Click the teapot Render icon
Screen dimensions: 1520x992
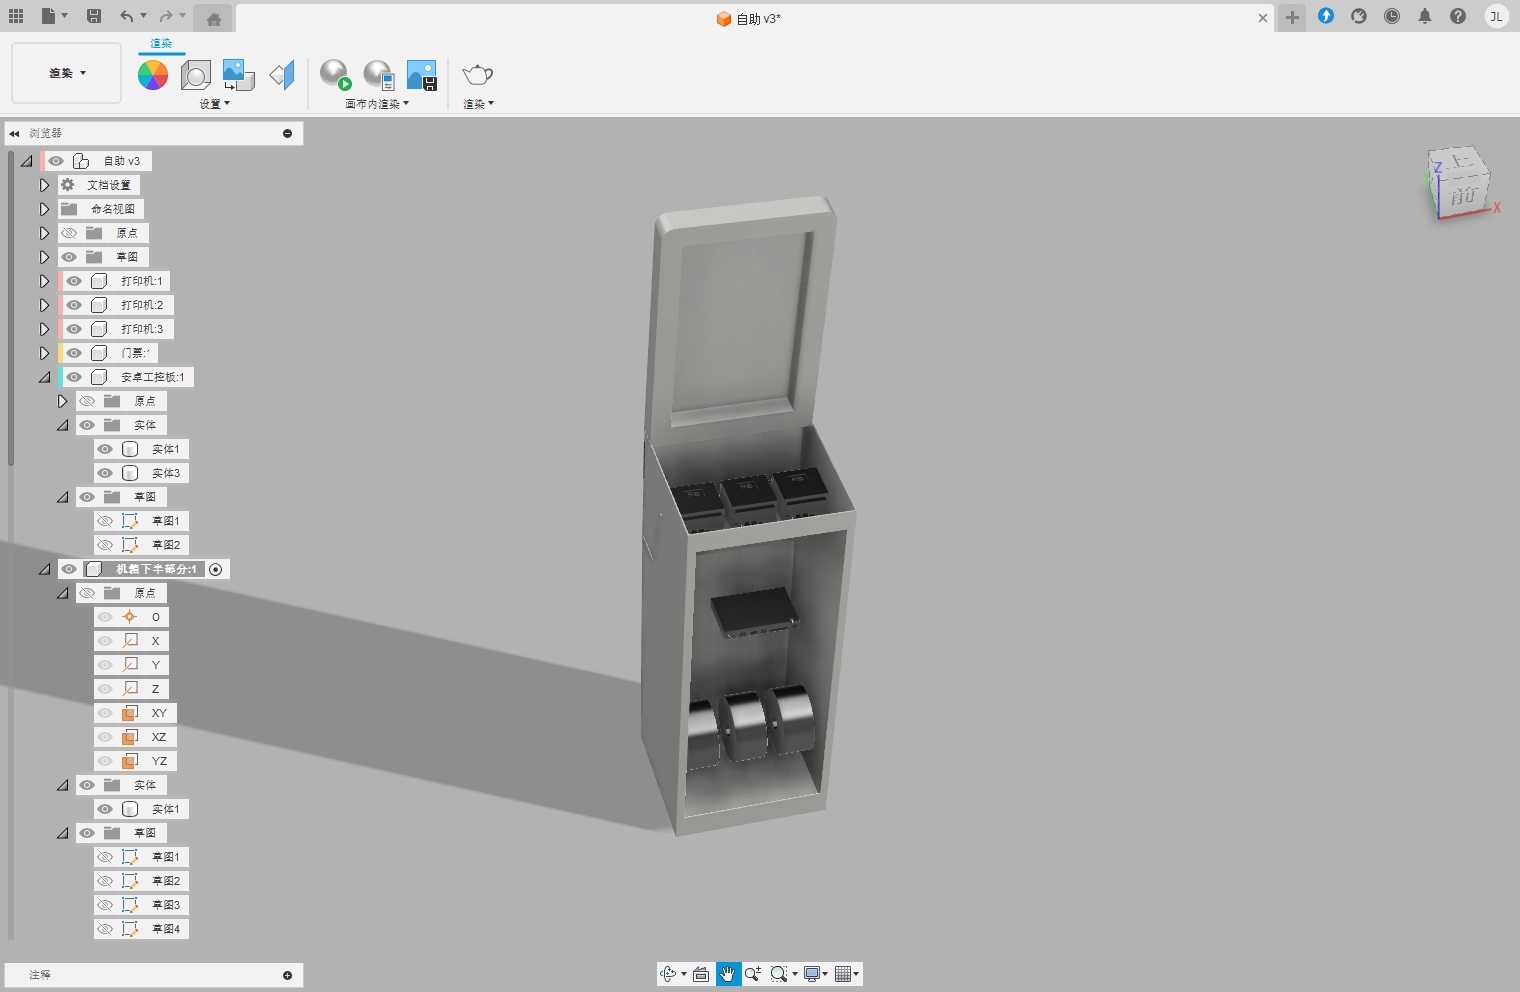point(478,75)
